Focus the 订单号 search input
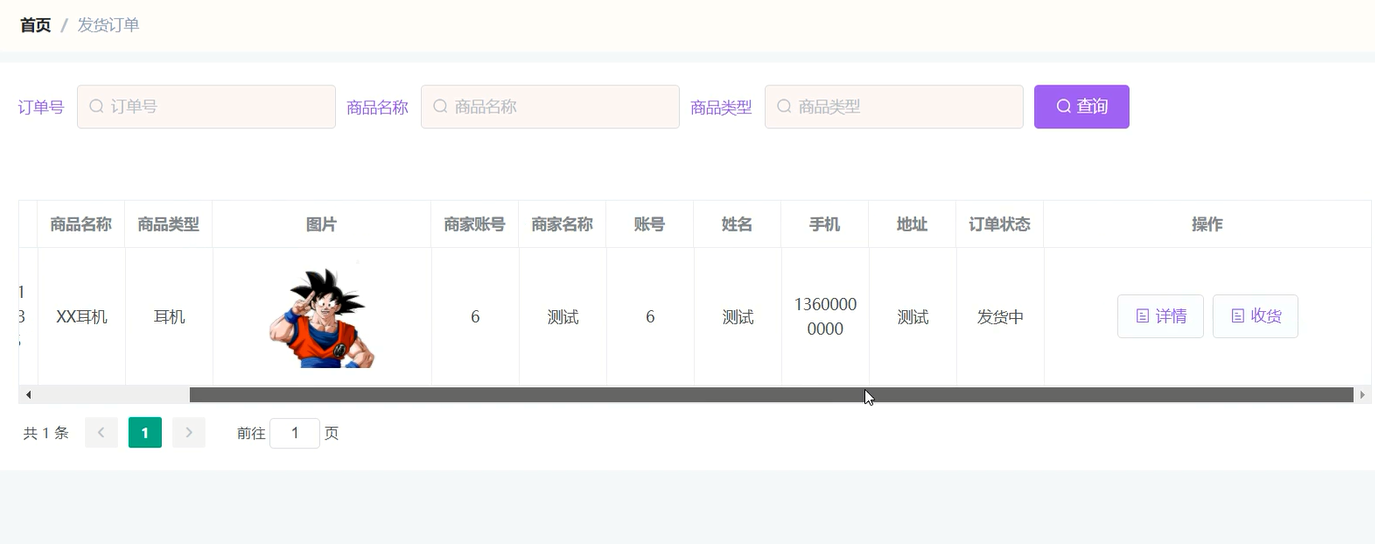1375x544 pixels. [206, 106]
